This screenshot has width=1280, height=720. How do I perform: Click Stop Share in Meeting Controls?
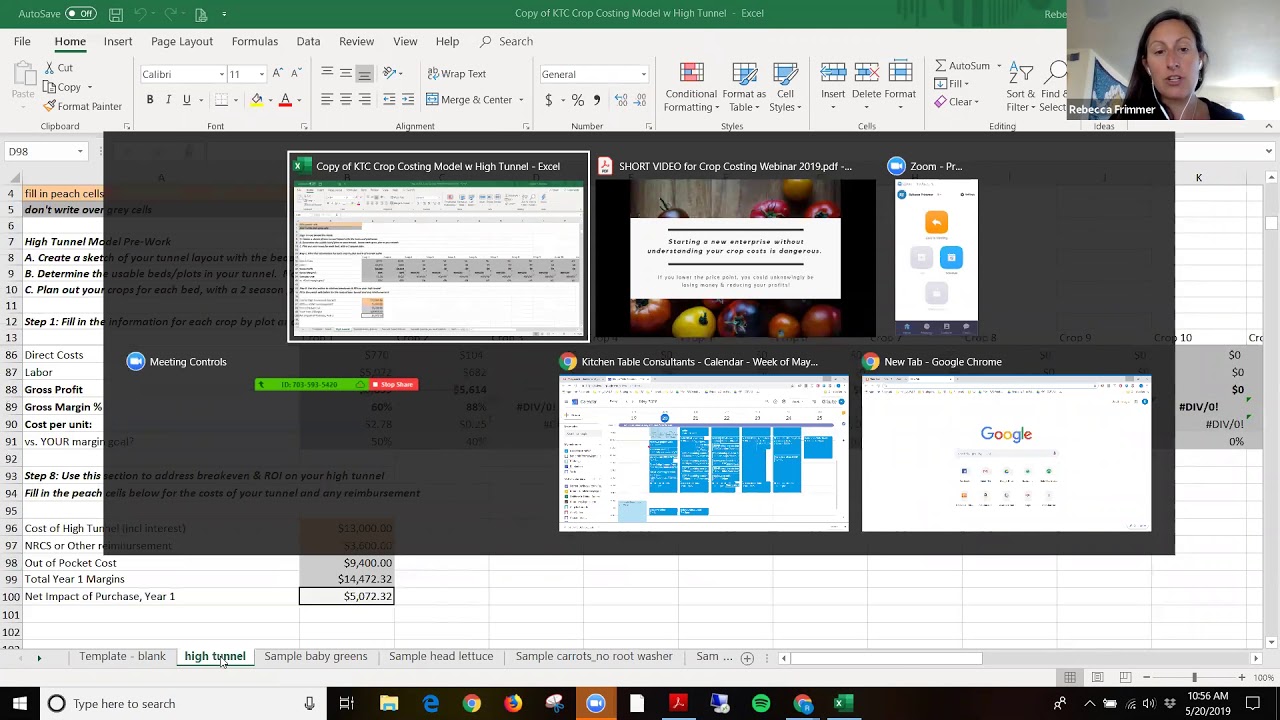click(395, 385)
